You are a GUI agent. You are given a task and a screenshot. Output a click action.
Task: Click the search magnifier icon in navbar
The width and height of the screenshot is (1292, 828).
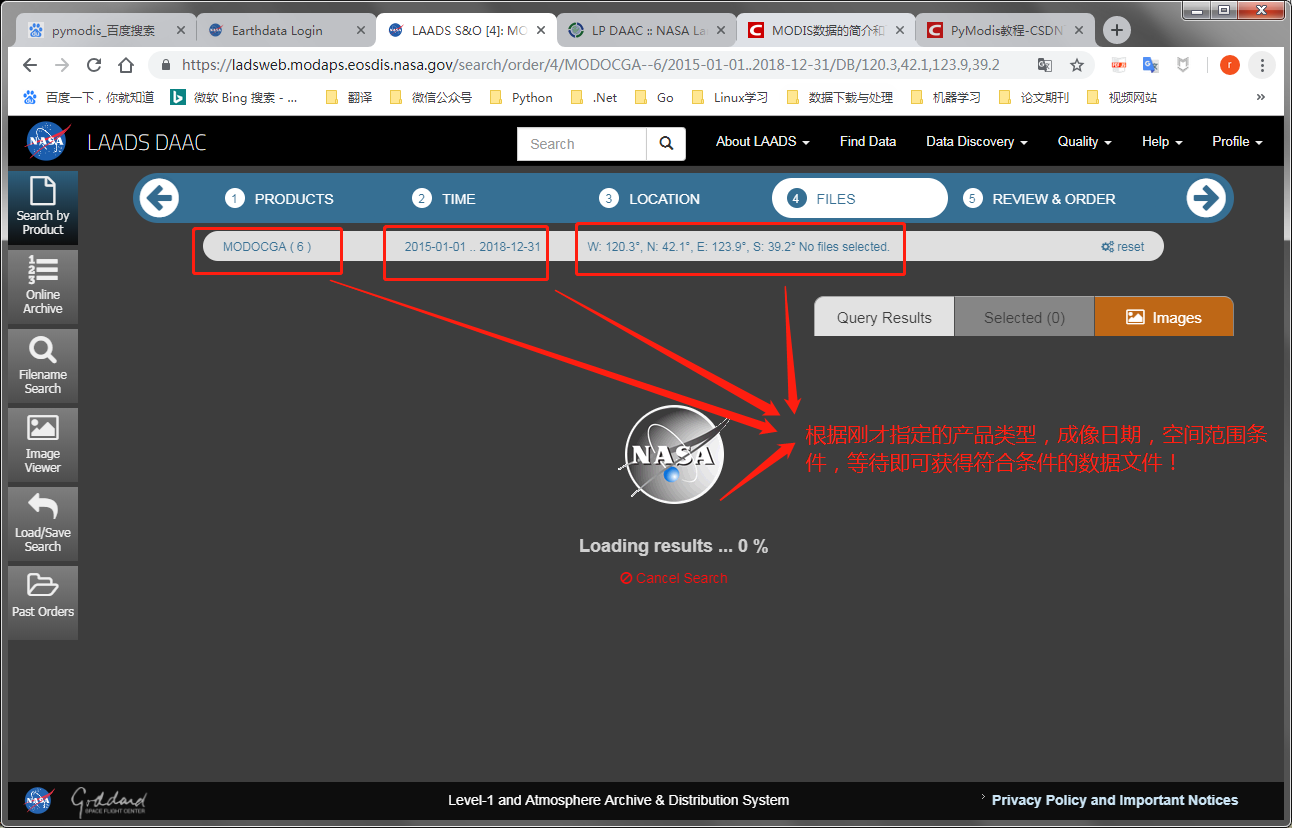[665, 143]
